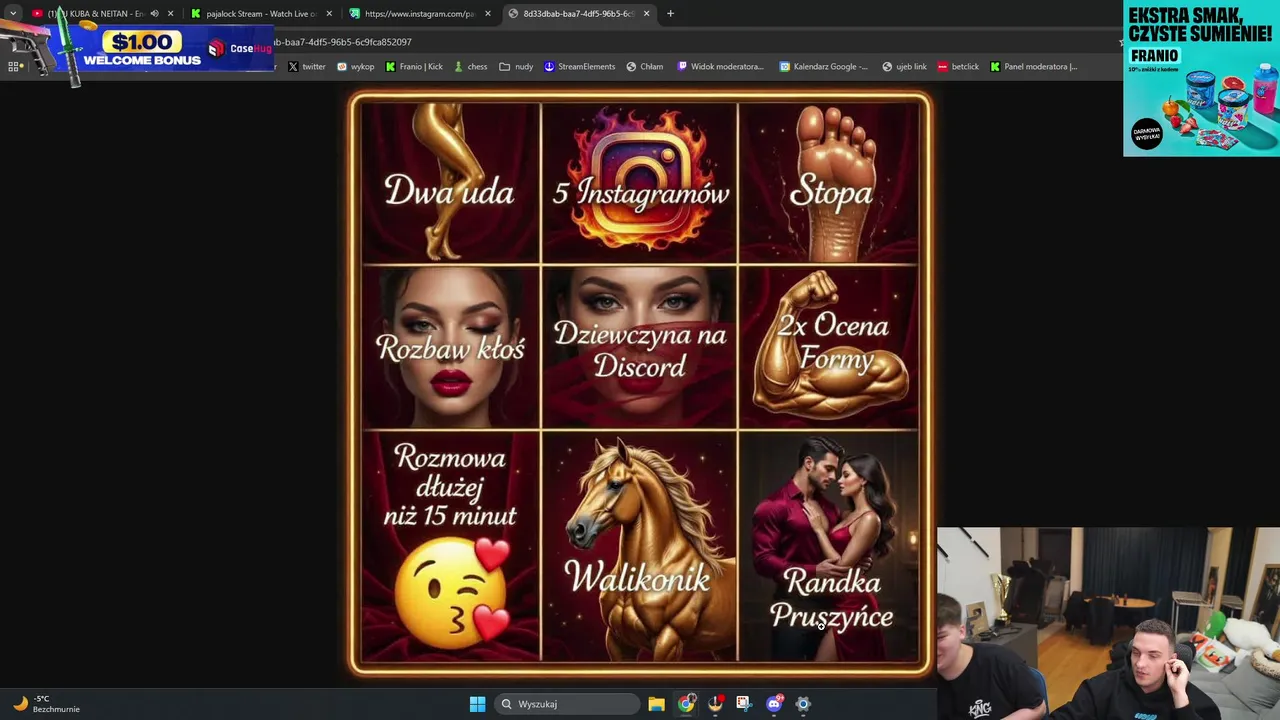Close the KUBA & NEITAN tab
Screen dimensions: 1280x720
171,14
